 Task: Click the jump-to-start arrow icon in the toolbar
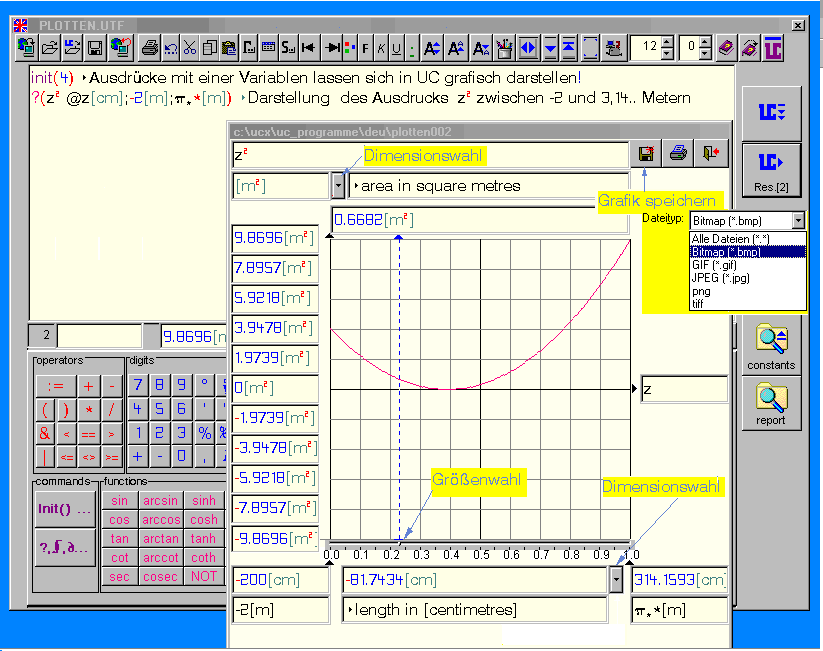pos(308,48)
